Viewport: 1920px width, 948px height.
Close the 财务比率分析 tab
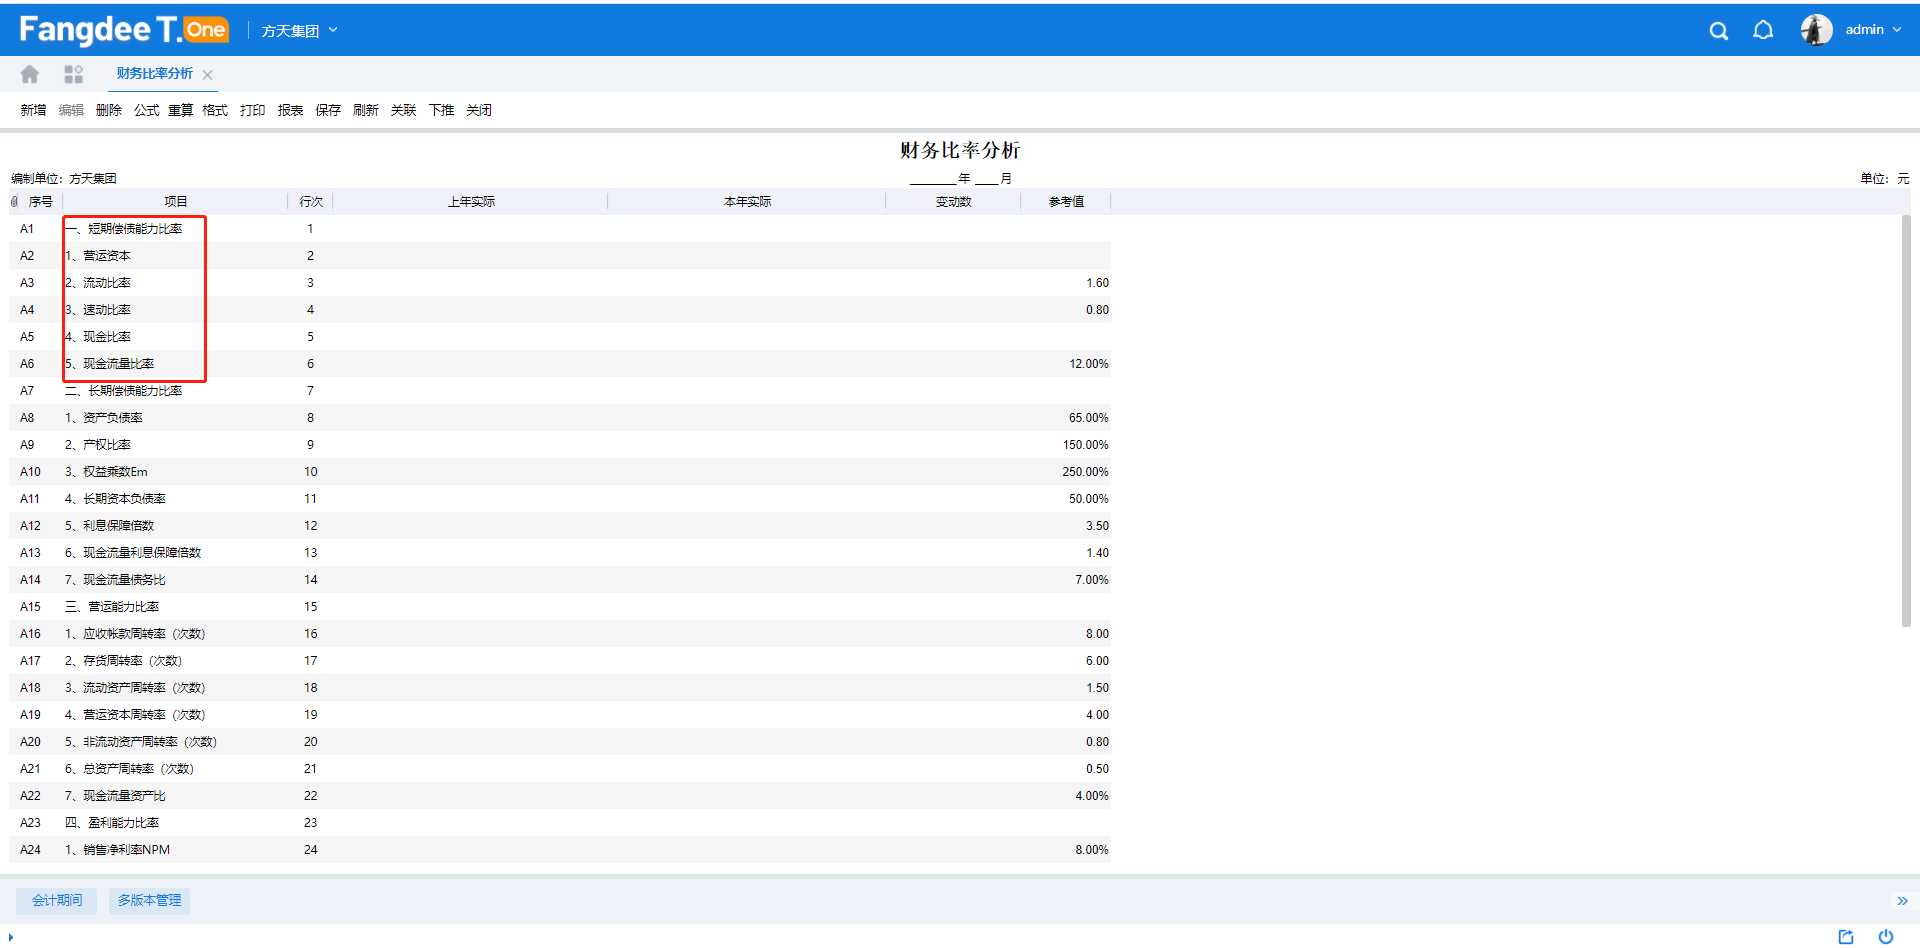(207, 75)
